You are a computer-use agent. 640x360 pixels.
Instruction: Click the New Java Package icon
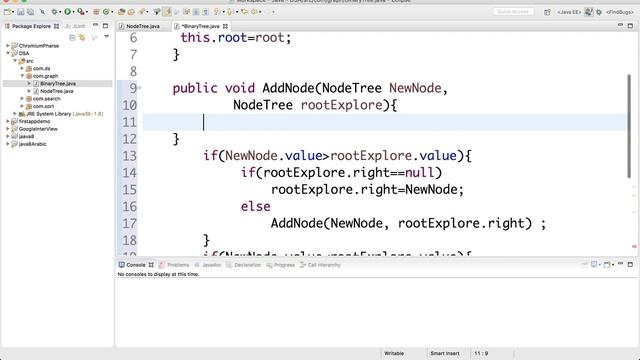96,12
